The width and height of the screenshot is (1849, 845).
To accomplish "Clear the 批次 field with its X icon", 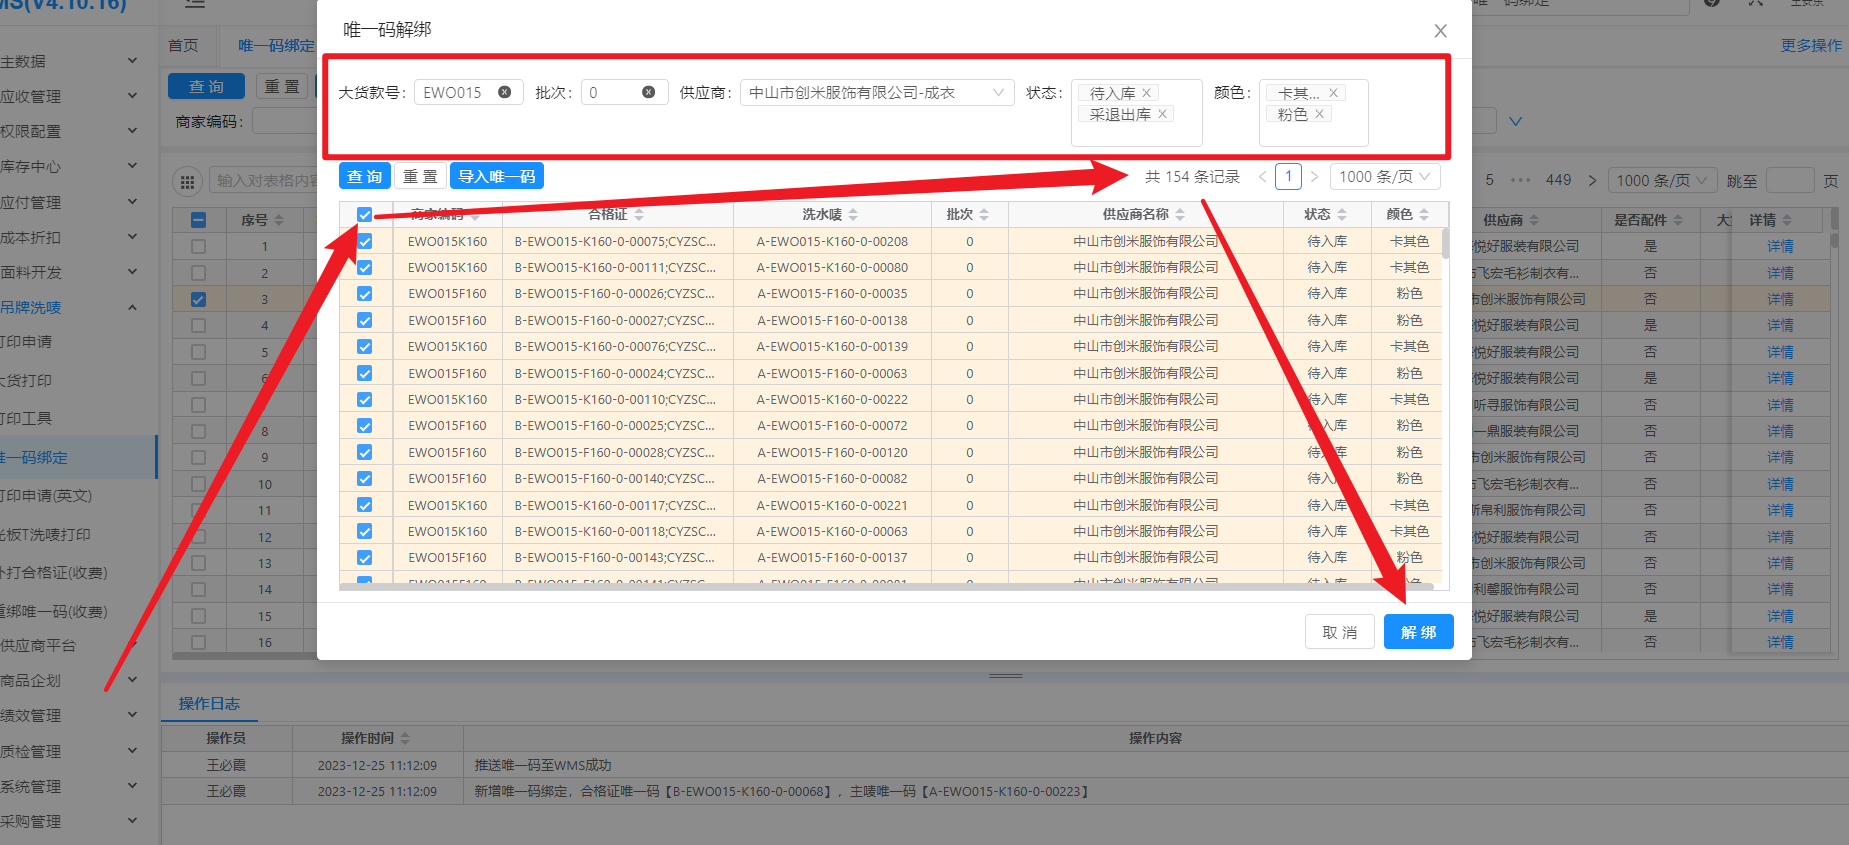I will click(x=649, y=92).
